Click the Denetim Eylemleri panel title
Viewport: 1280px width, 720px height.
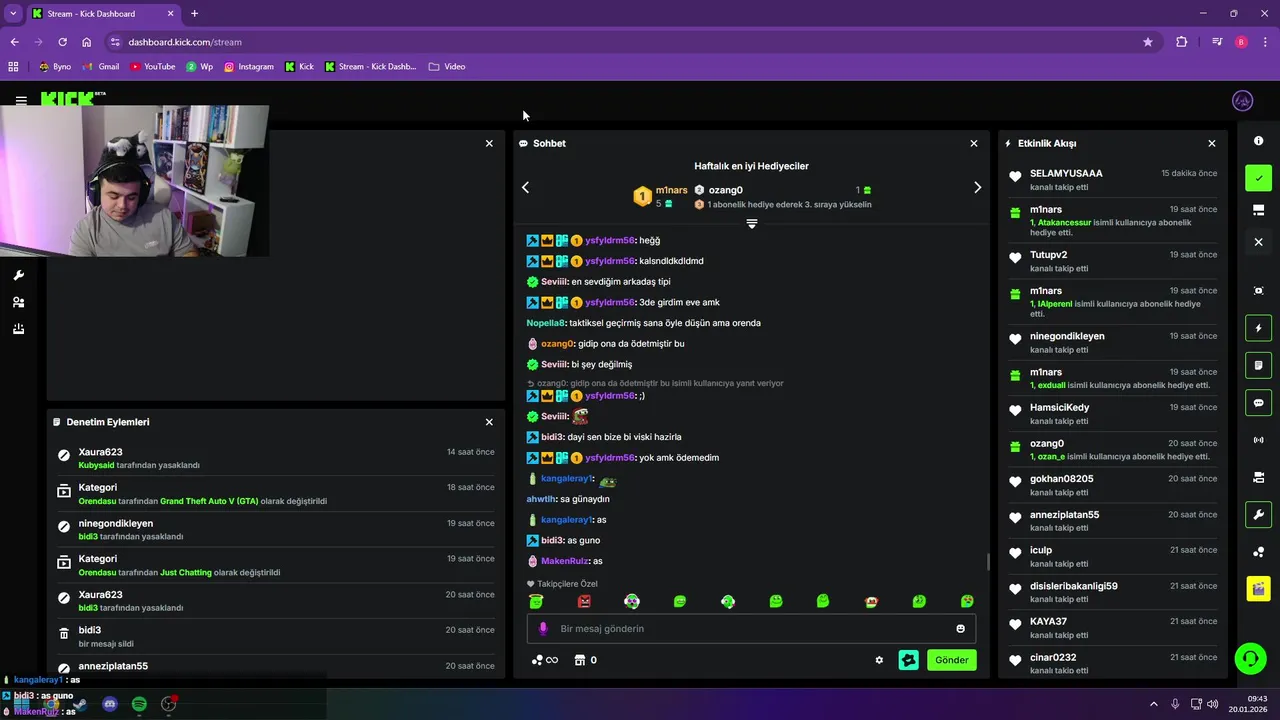click(108, 422)
